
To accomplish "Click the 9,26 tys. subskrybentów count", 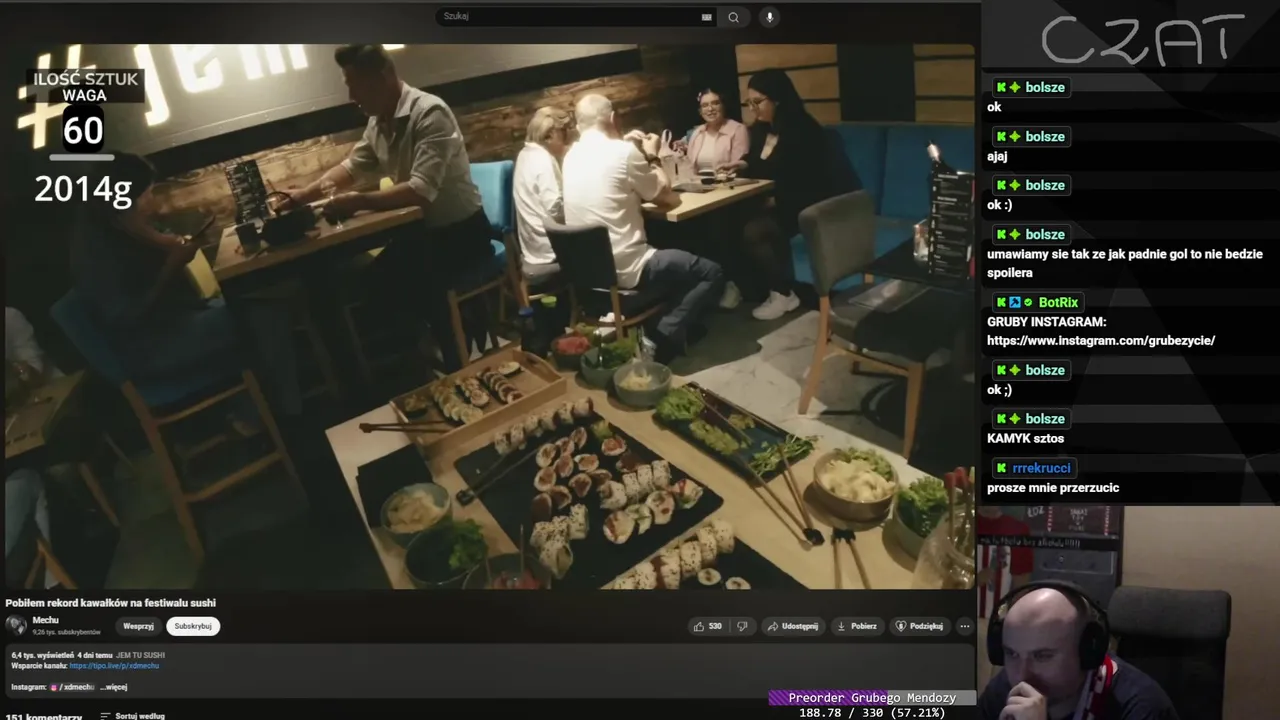I will 66,632.
